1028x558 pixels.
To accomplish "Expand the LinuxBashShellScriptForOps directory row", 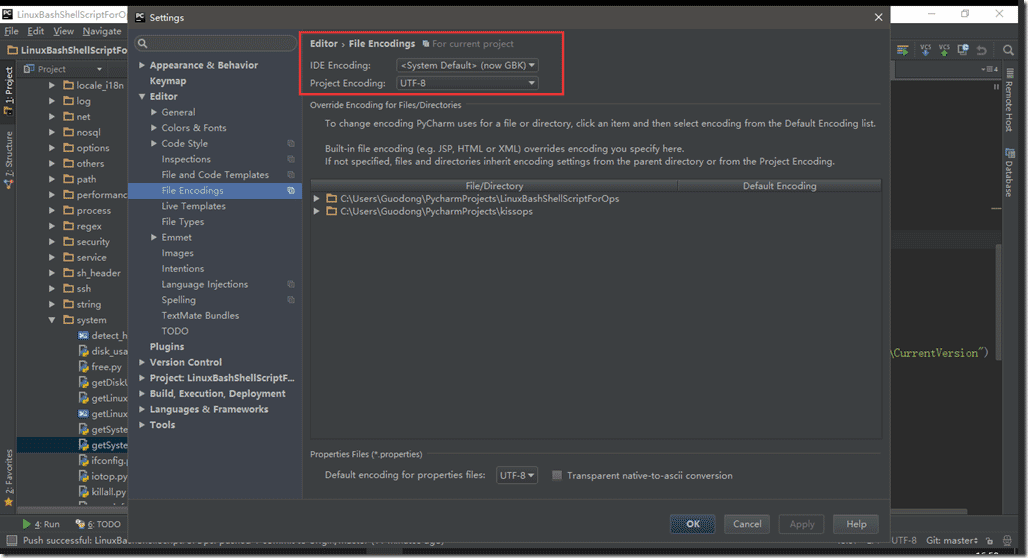I will click(317, 198).
